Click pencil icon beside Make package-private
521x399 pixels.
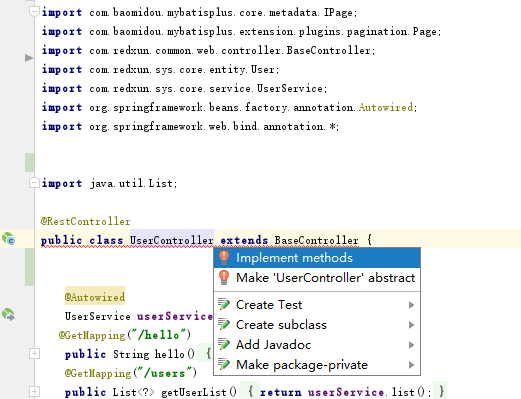224,364
